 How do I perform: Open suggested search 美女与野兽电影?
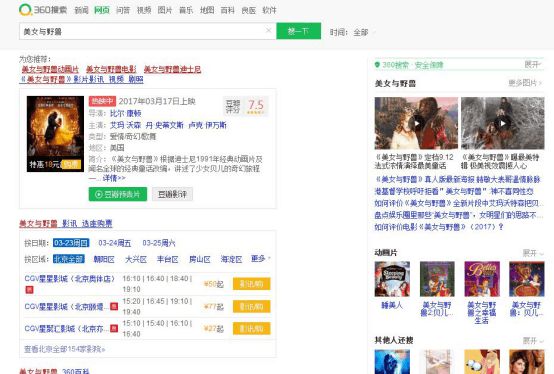click(111, 69)
